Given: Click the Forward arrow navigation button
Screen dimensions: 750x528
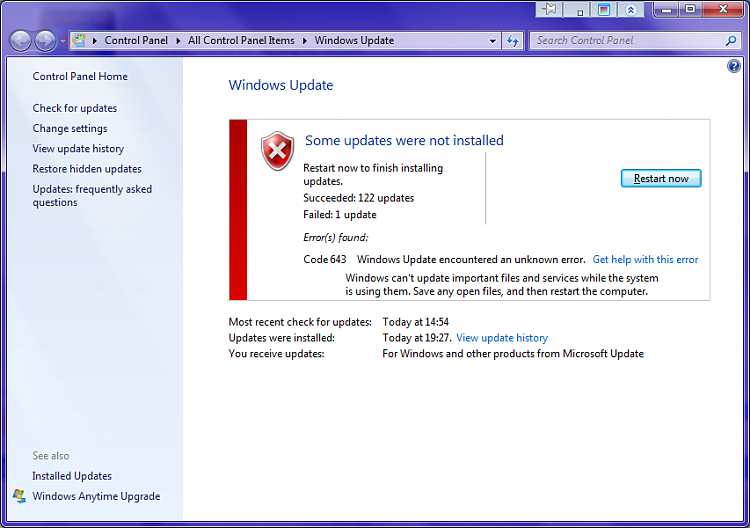Looking at the screenshot, I should pos(45,41).
